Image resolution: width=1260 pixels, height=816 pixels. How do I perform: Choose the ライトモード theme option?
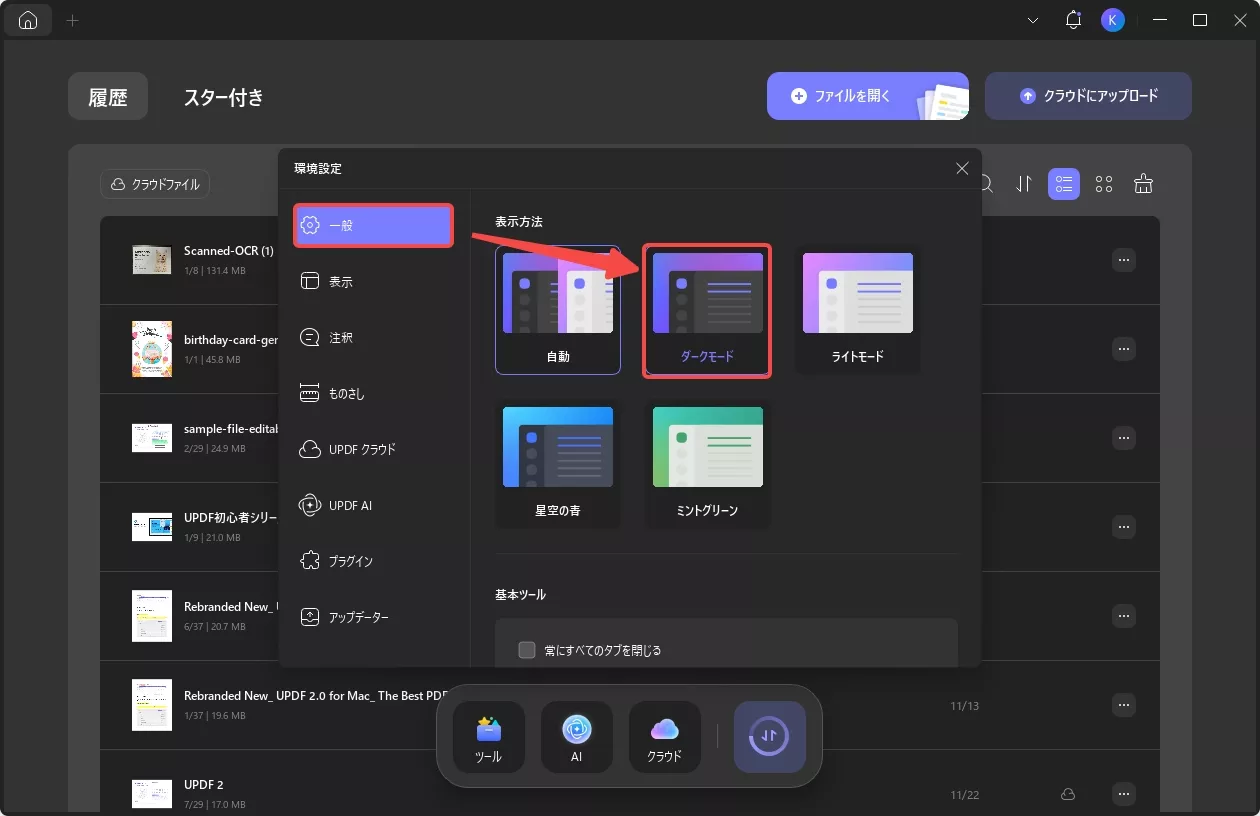tap(858, 310)
